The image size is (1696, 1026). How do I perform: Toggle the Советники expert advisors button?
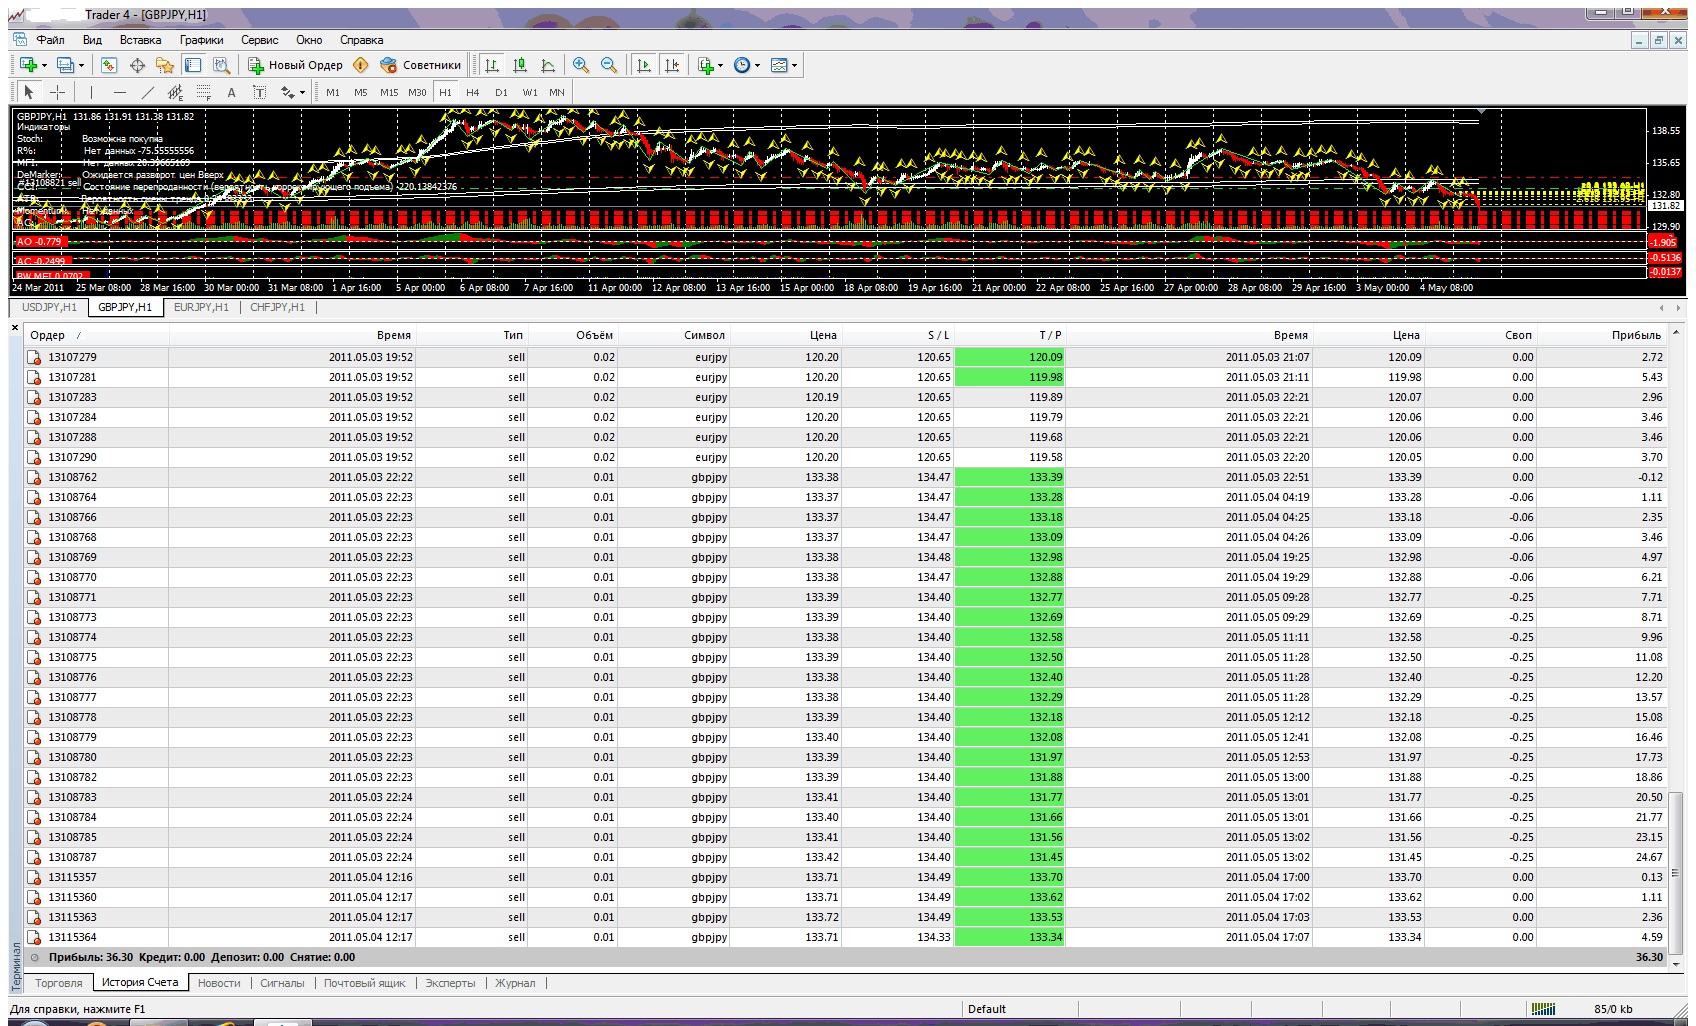pos(421,65)
